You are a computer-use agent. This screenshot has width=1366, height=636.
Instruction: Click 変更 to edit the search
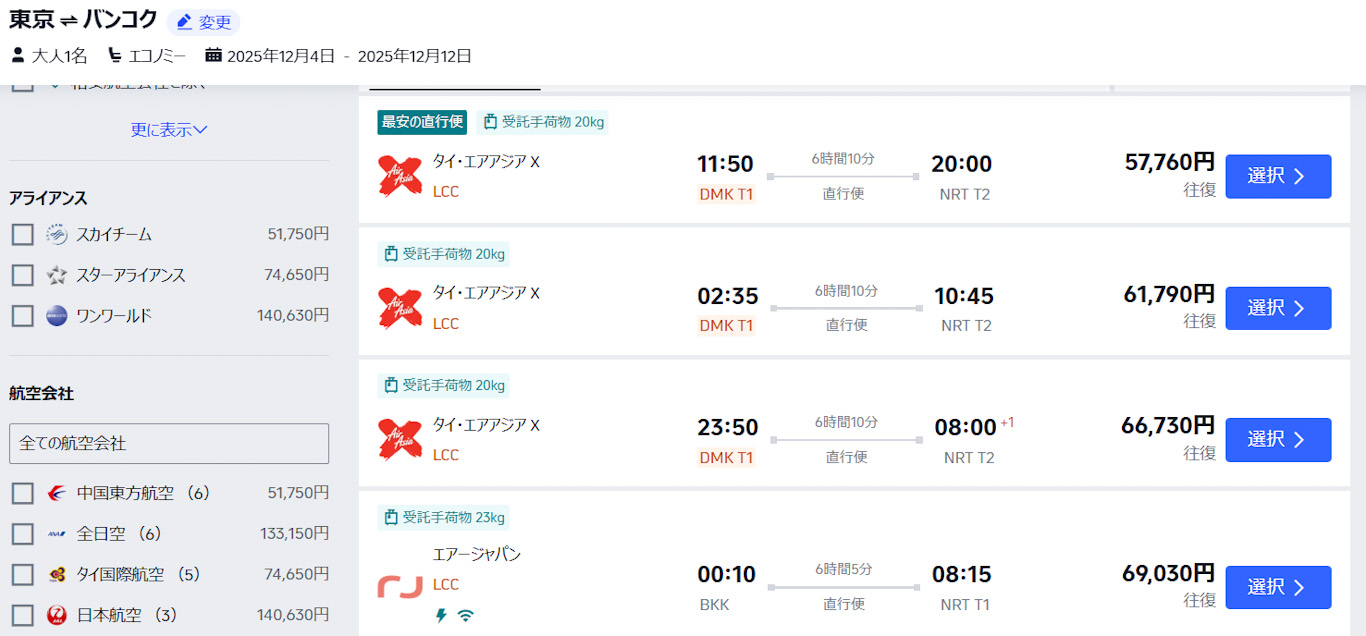[204, 22]
